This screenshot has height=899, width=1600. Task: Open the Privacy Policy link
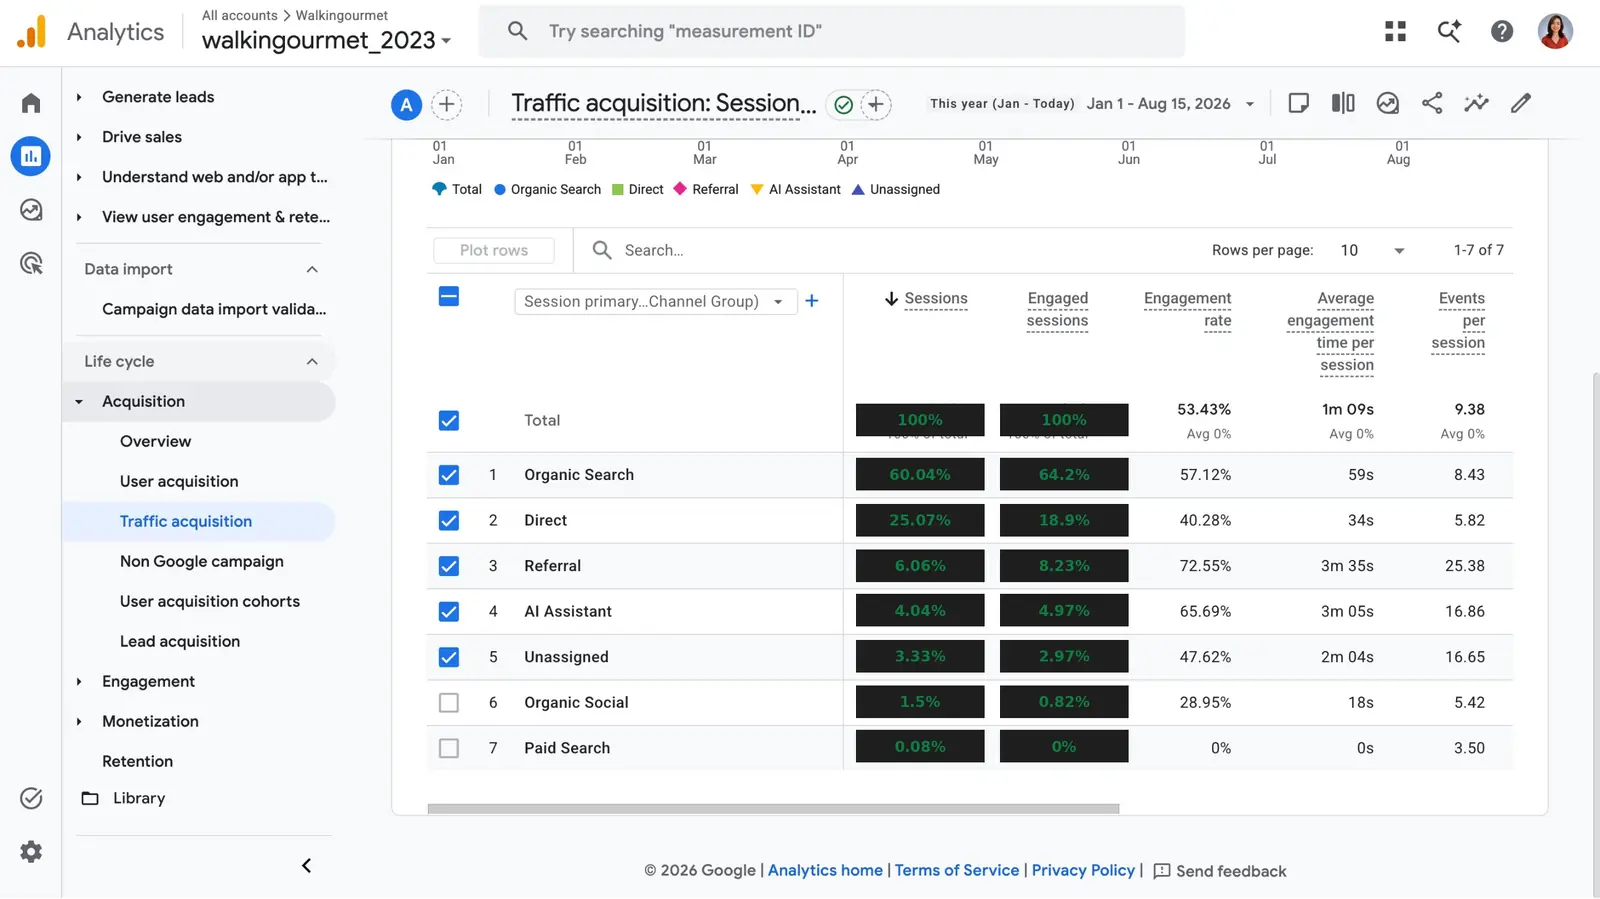(x=1083, y=870)
